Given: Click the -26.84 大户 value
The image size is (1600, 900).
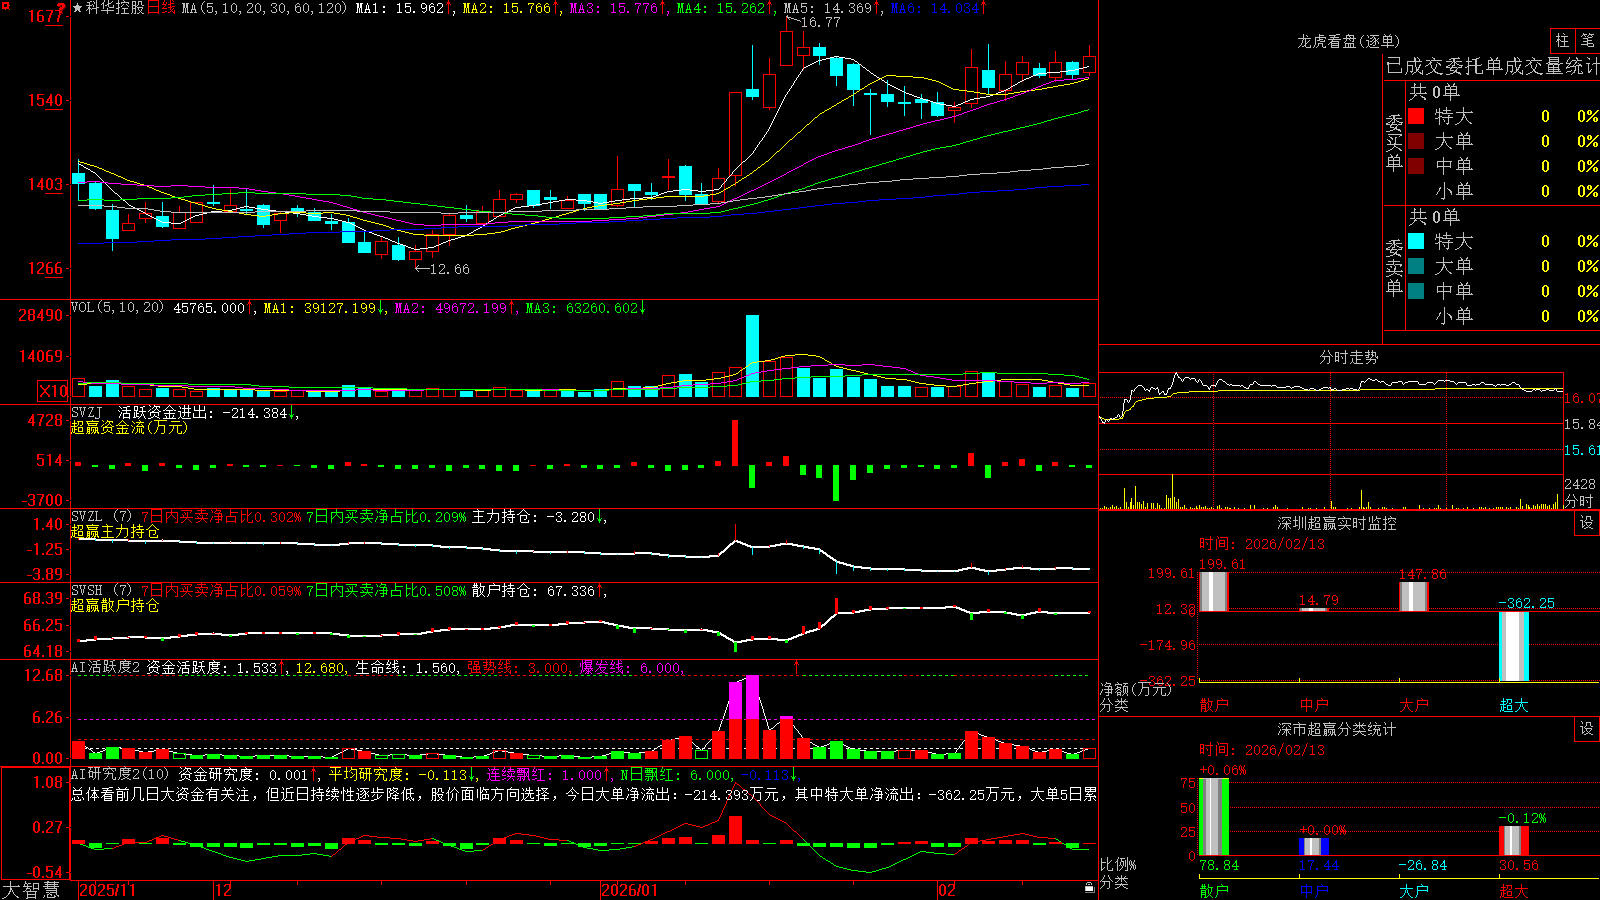Looking at the screenshot, I should [x=1422, y=865].
